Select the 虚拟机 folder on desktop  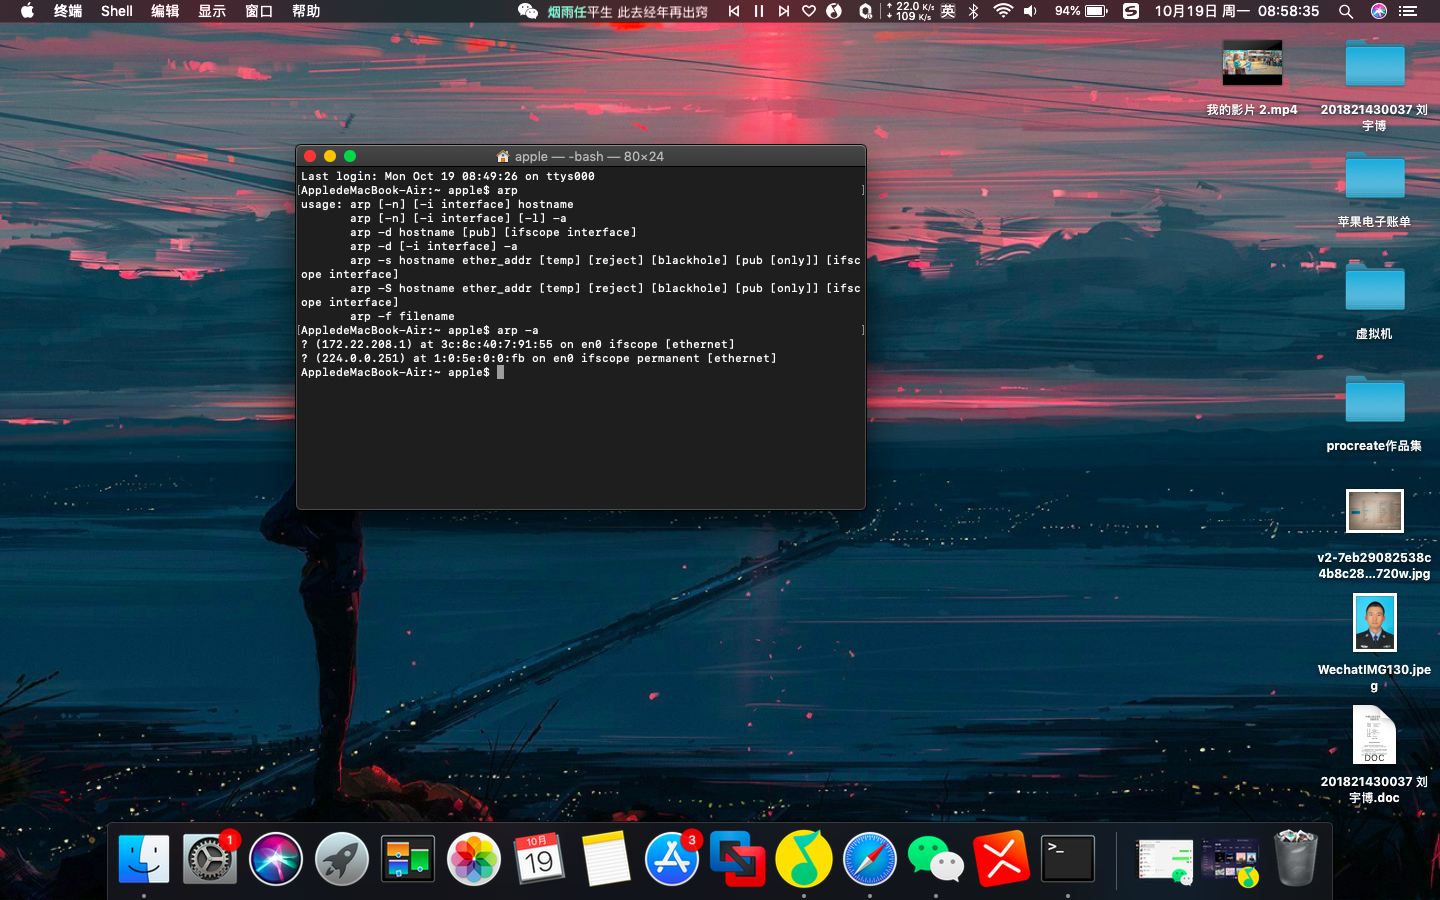pyautogui.click(x=1374, y=289)
